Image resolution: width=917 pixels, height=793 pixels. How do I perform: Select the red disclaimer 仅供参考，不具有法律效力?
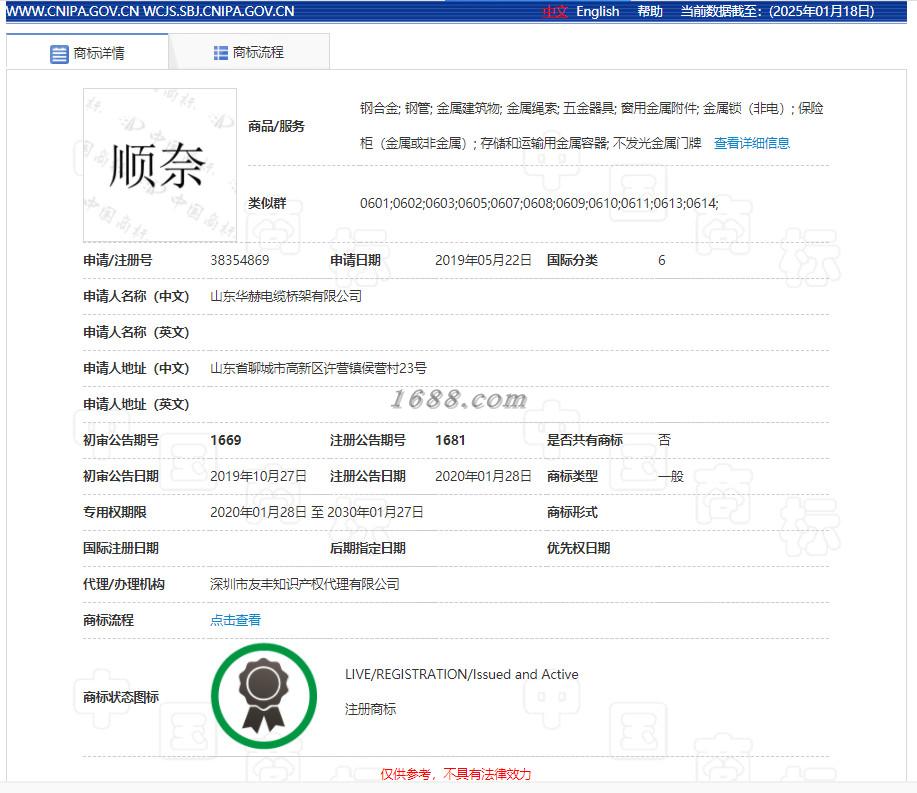tap(456, 774)
